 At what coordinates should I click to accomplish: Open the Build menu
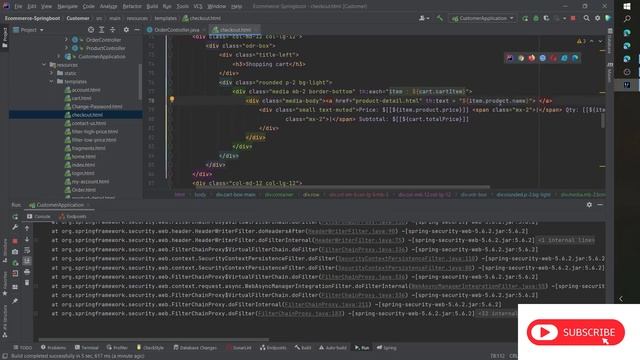152,7
